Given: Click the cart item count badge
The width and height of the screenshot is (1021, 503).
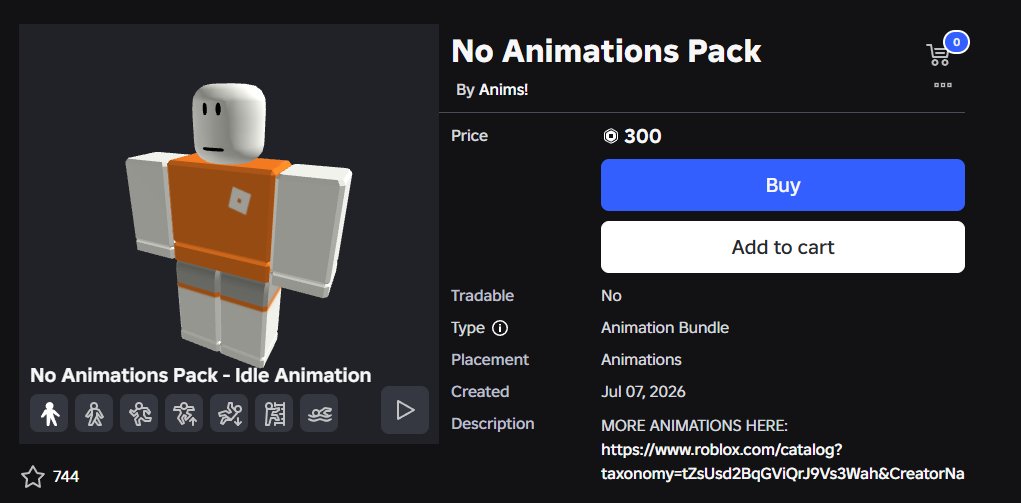Looking at the screenshot, I should (956, 42).
